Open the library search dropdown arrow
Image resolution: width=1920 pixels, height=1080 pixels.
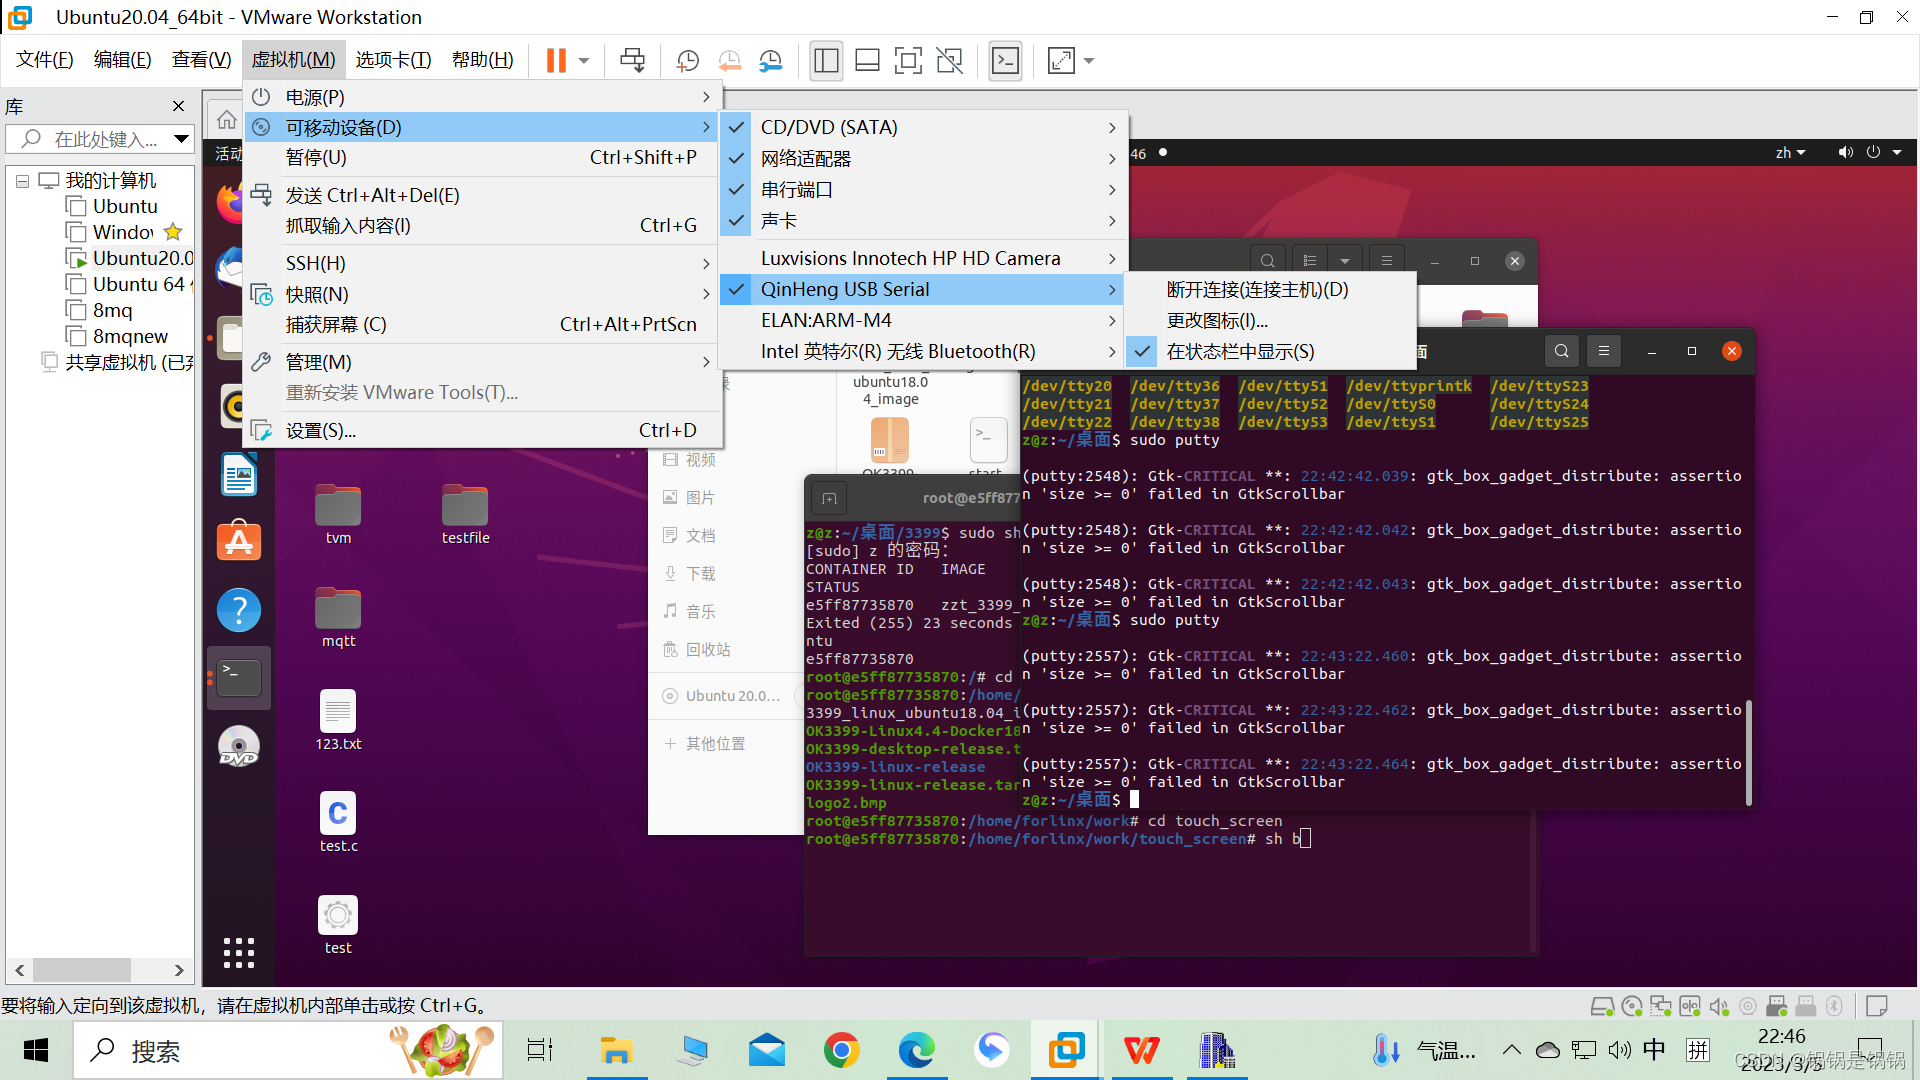pyautogui.click(x=181, y=139)
